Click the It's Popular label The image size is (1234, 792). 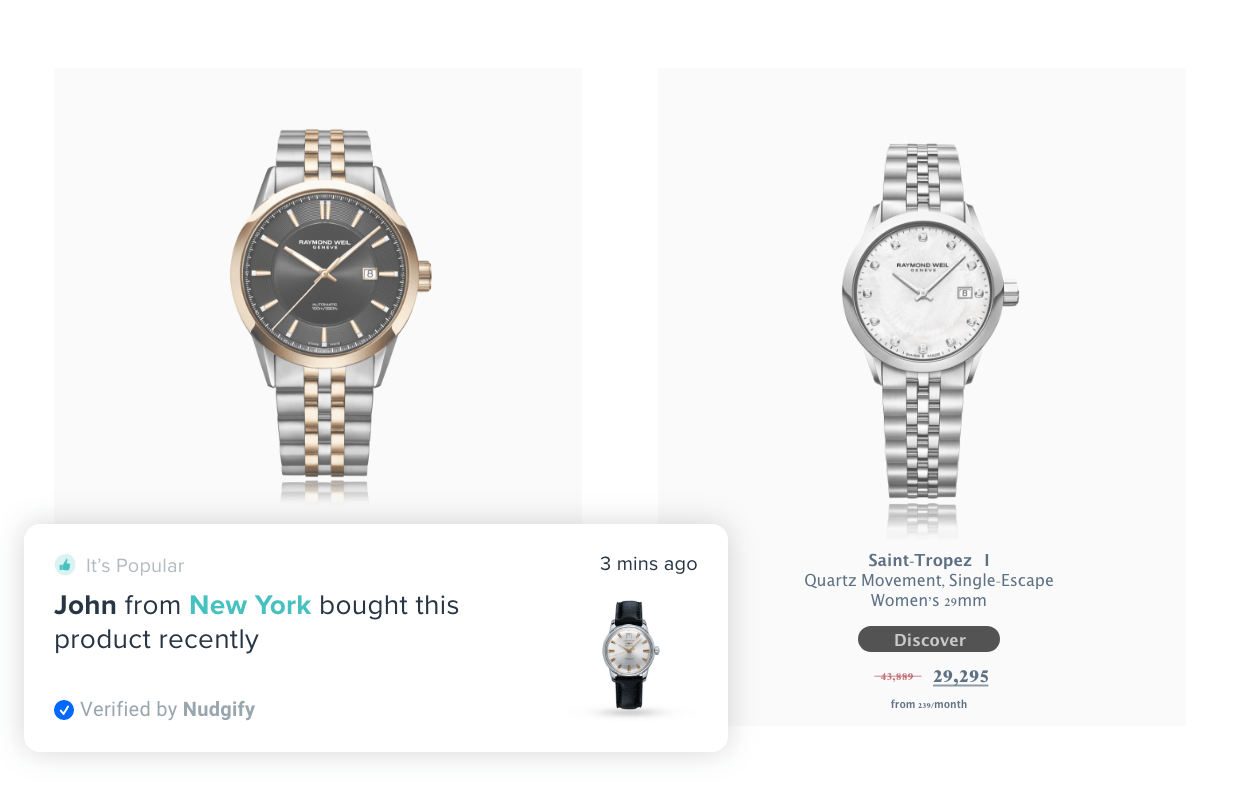click(x=135, y=566)
